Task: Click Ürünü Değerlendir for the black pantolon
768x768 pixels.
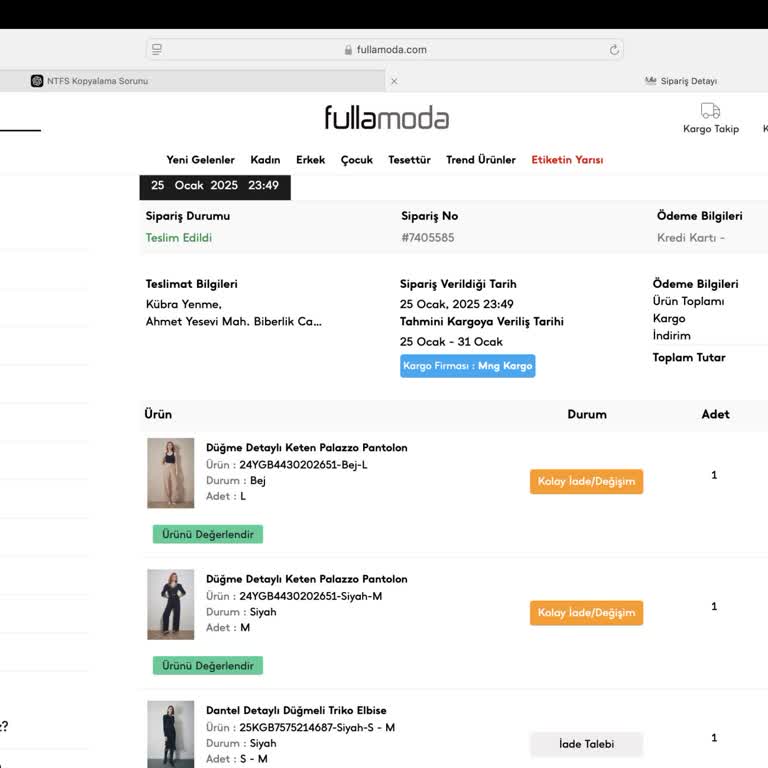Action: click(207, 665)
